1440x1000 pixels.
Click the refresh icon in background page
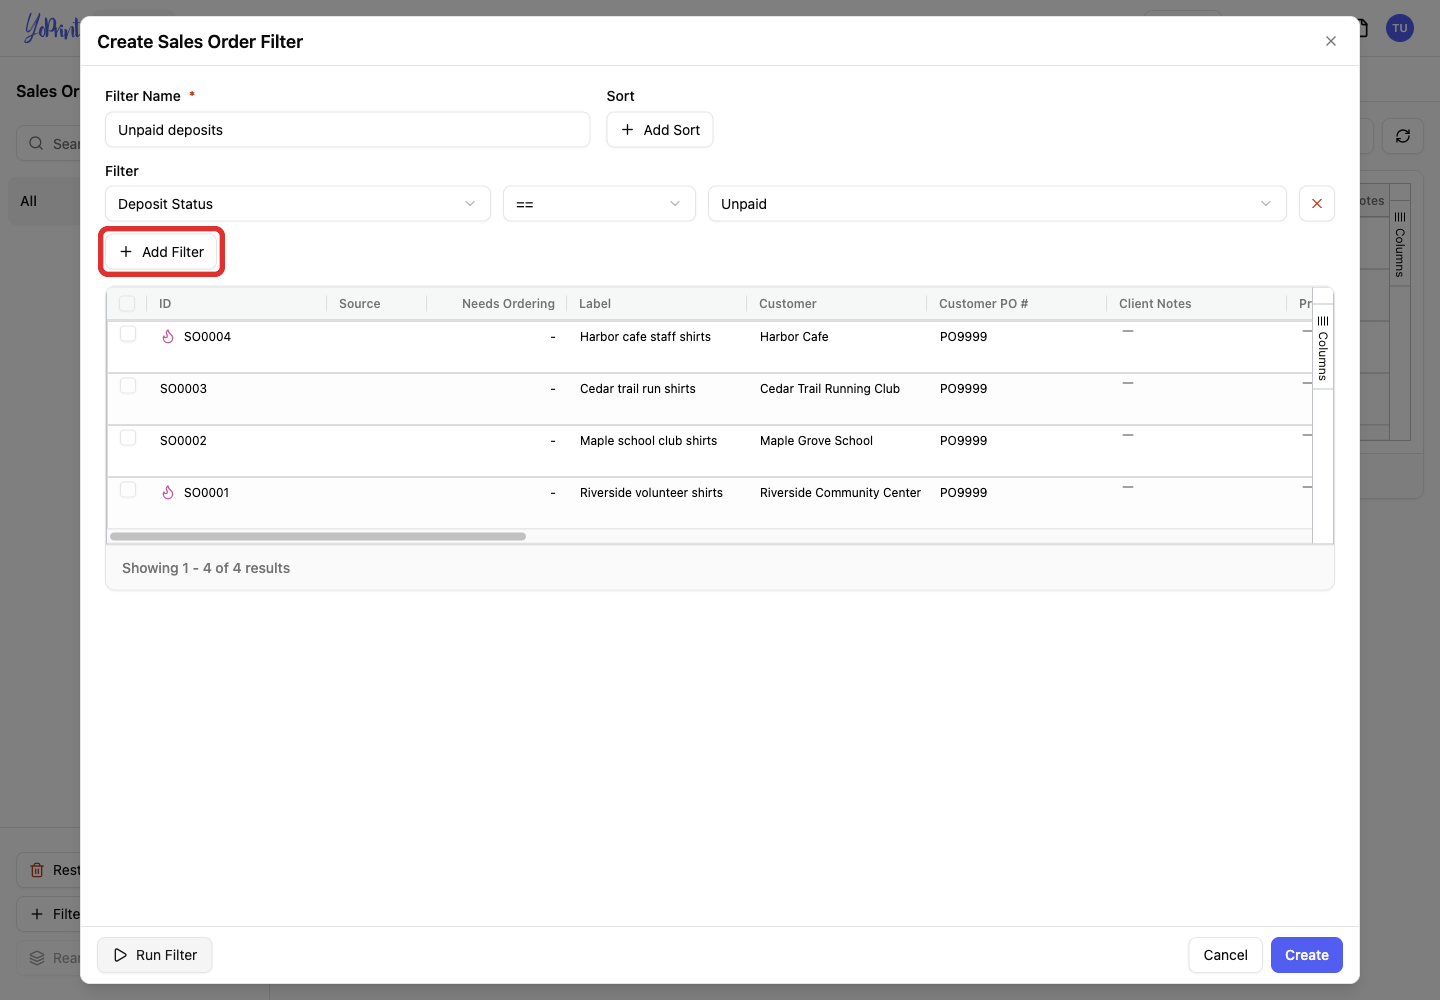[x=1403, y=136]
